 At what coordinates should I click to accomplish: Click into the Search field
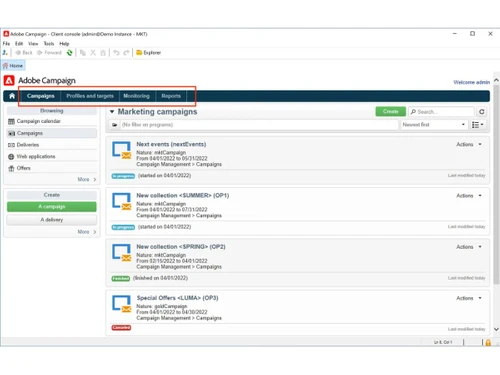click(x=441, y=112)
